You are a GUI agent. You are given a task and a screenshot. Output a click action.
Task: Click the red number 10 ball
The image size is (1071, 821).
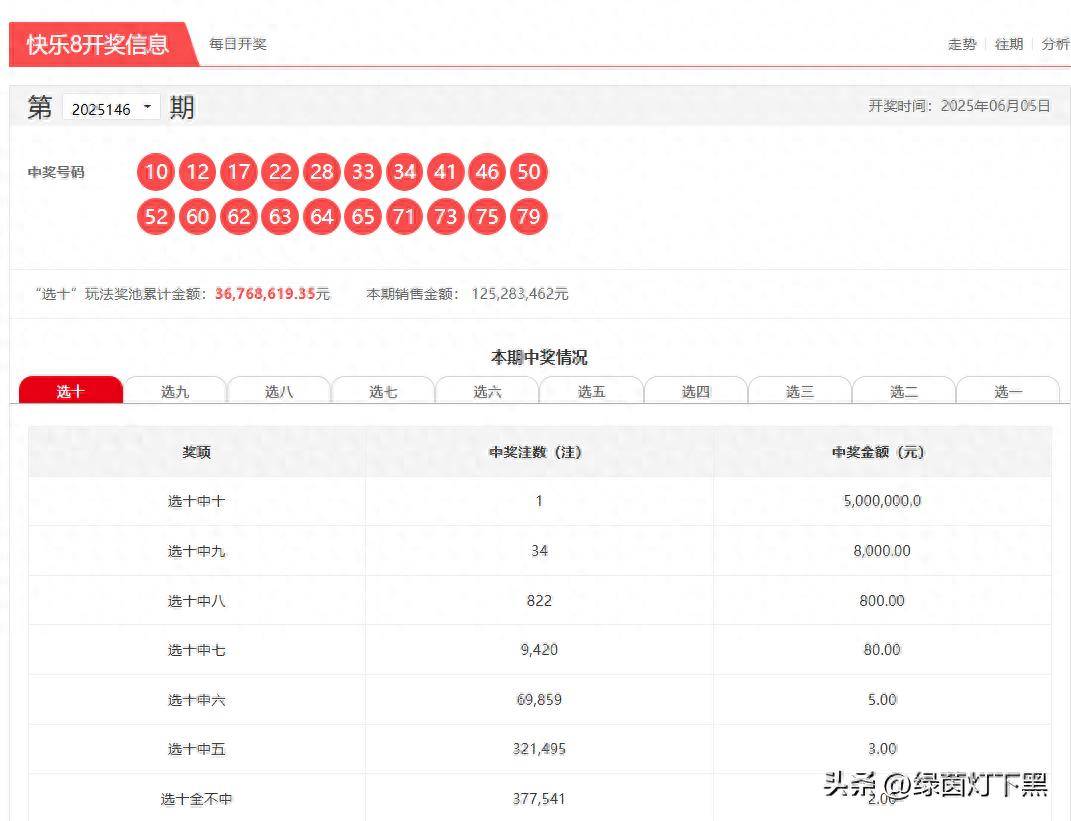pos(156,172)
